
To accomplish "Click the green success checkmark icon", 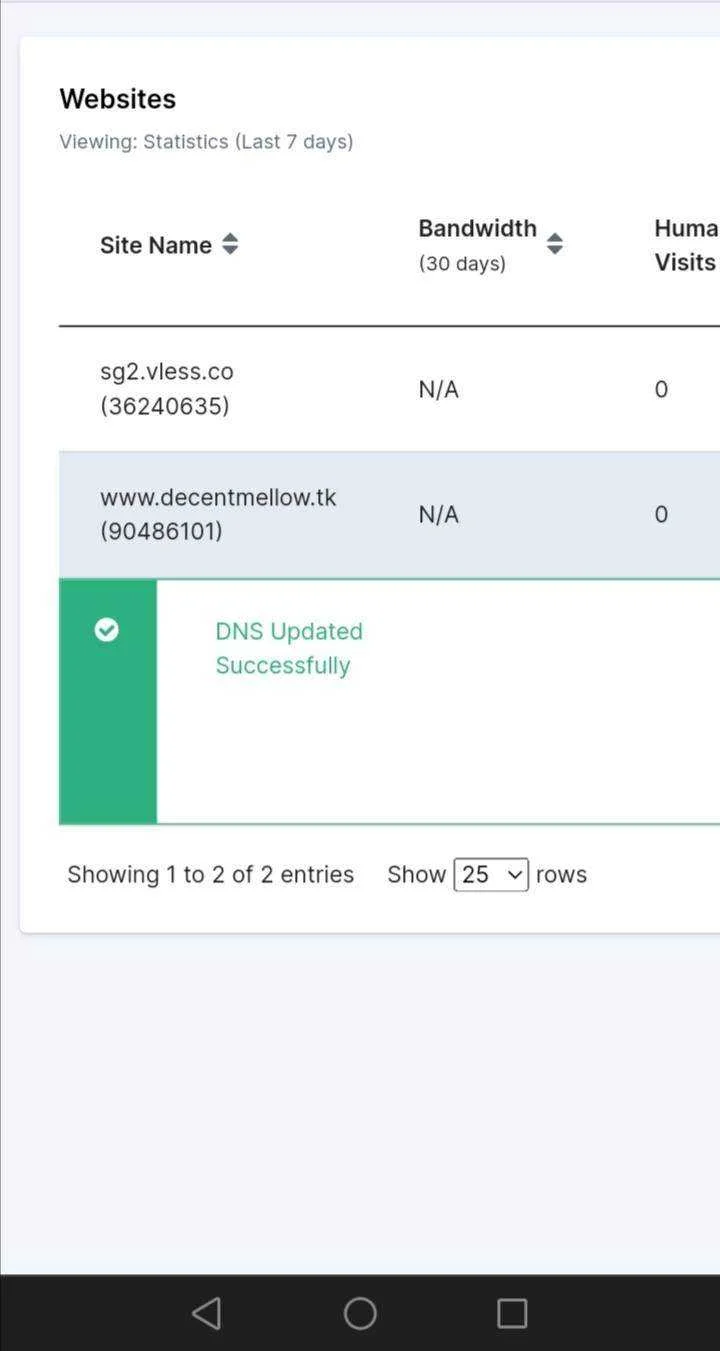I will [106, 630].
